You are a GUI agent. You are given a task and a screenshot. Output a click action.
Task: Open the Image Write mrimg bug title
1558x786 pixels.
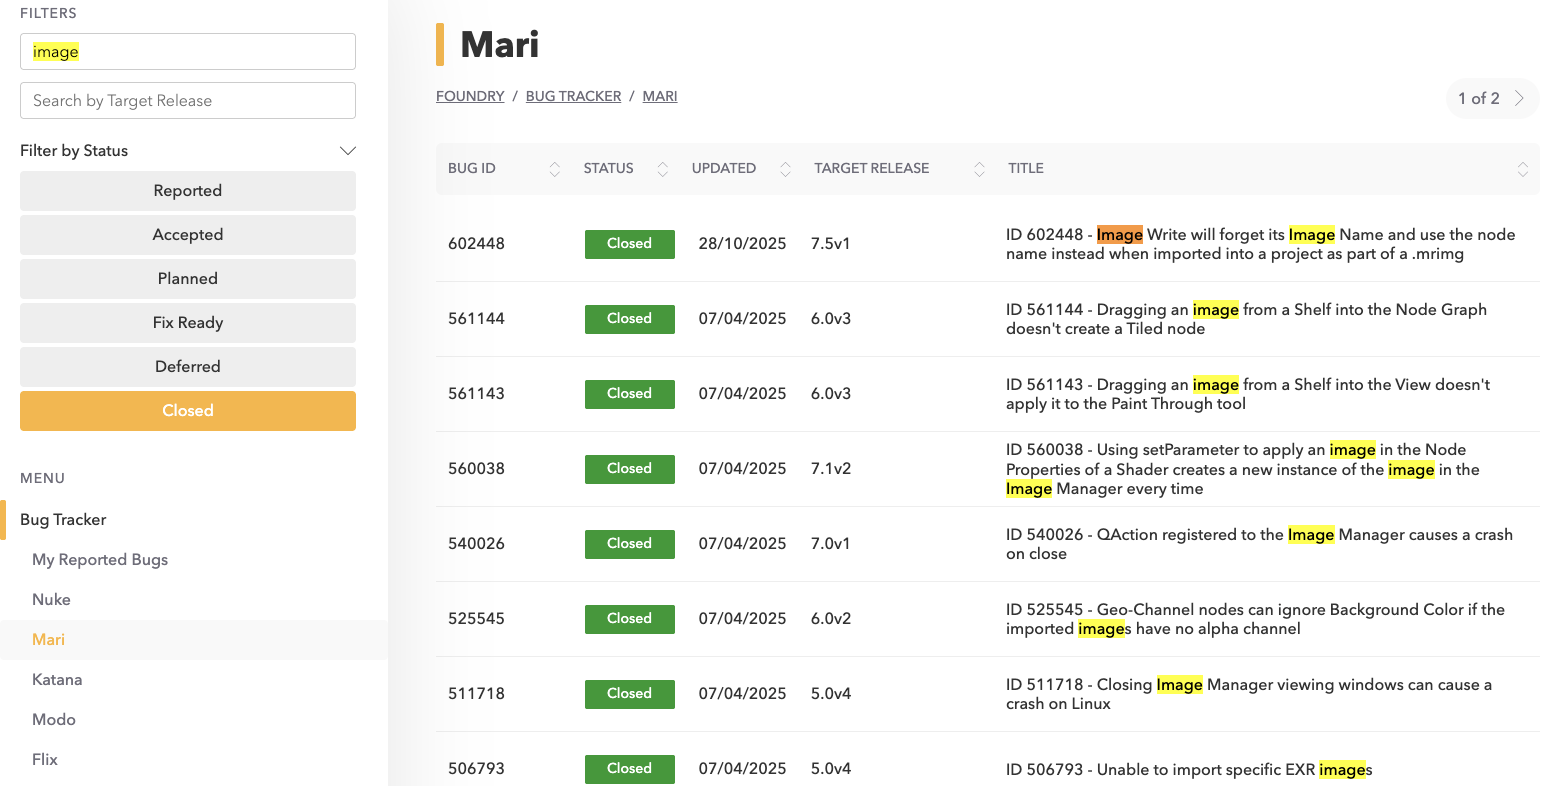pos(1261,245)
